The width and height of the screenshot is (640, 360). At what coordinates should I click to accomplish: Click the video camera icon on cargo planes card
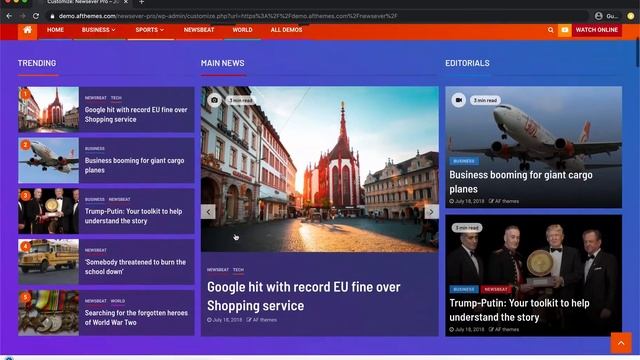tap(458, 100)
